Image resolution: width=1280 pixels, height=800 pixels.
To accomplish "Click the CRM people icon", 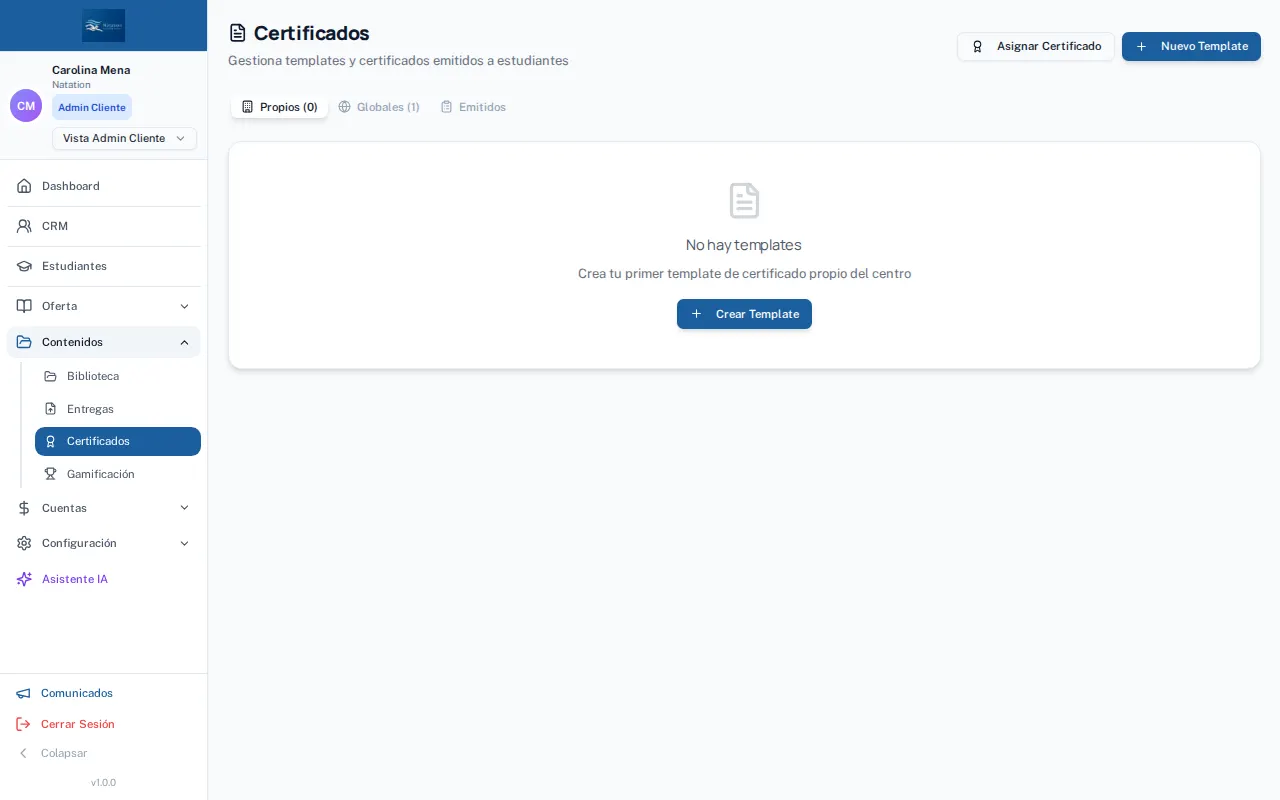I will tap(24, 226).
